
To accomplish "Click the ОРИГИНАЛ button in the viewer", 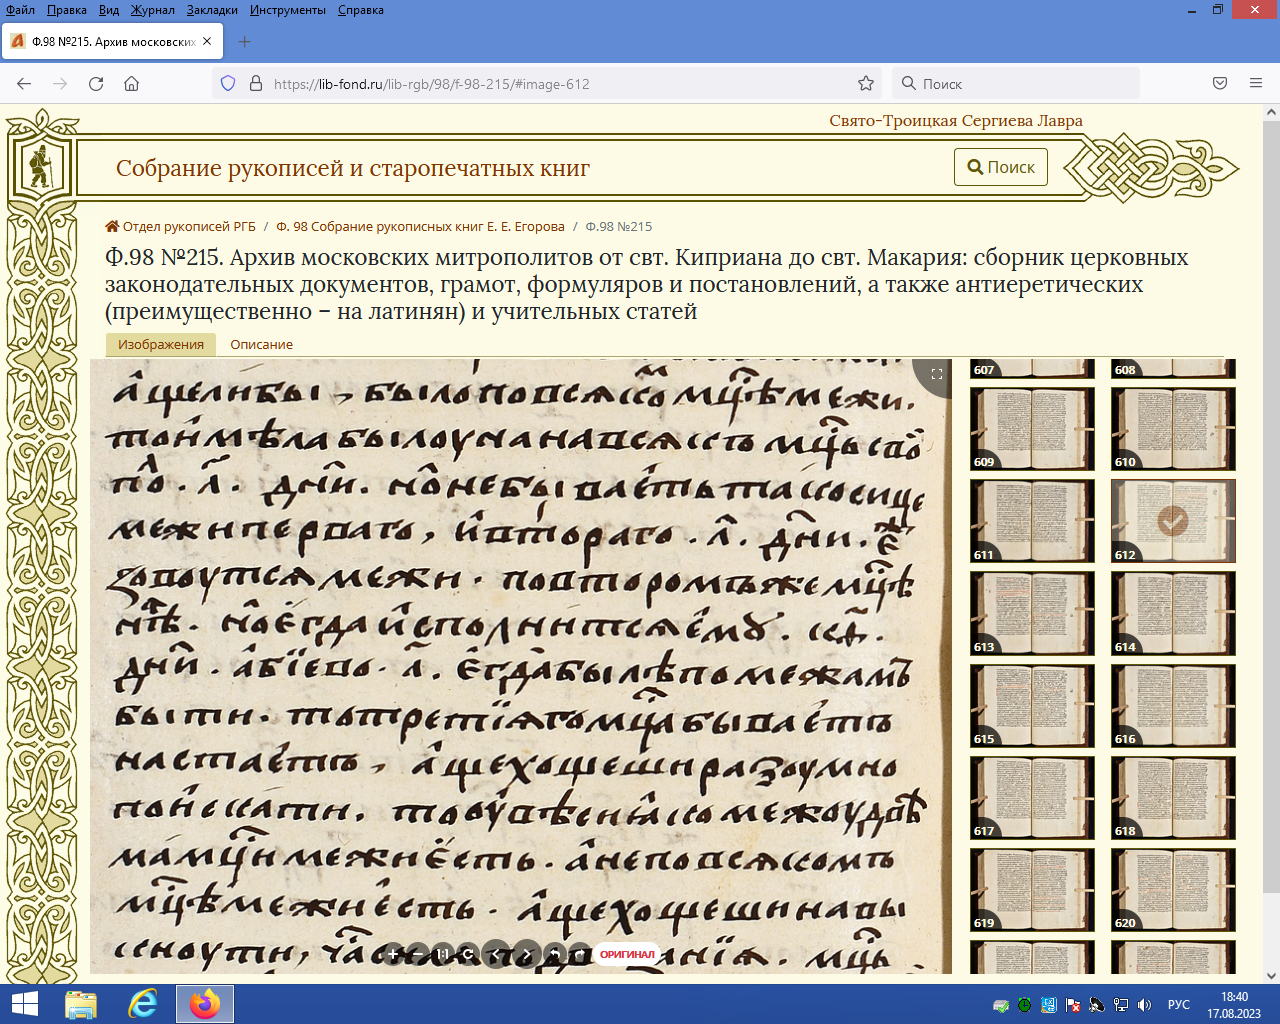I will pos(627,954).
